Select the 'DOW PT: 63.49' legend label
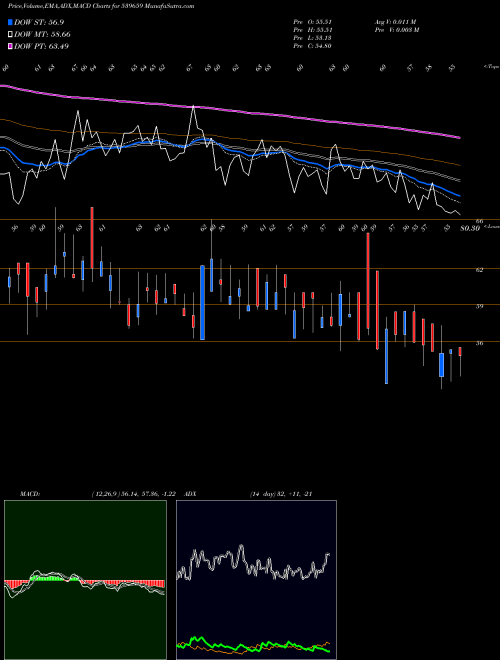 click(x=42, y=46)
